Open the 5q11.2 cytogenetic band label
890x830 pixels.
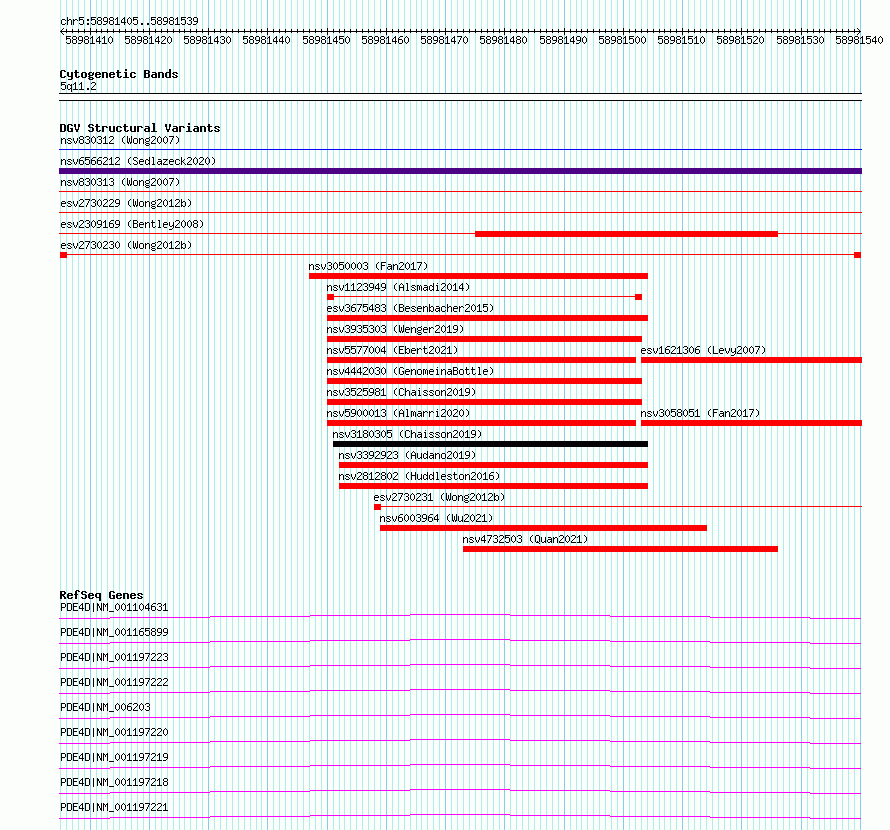tap(78, 86)
